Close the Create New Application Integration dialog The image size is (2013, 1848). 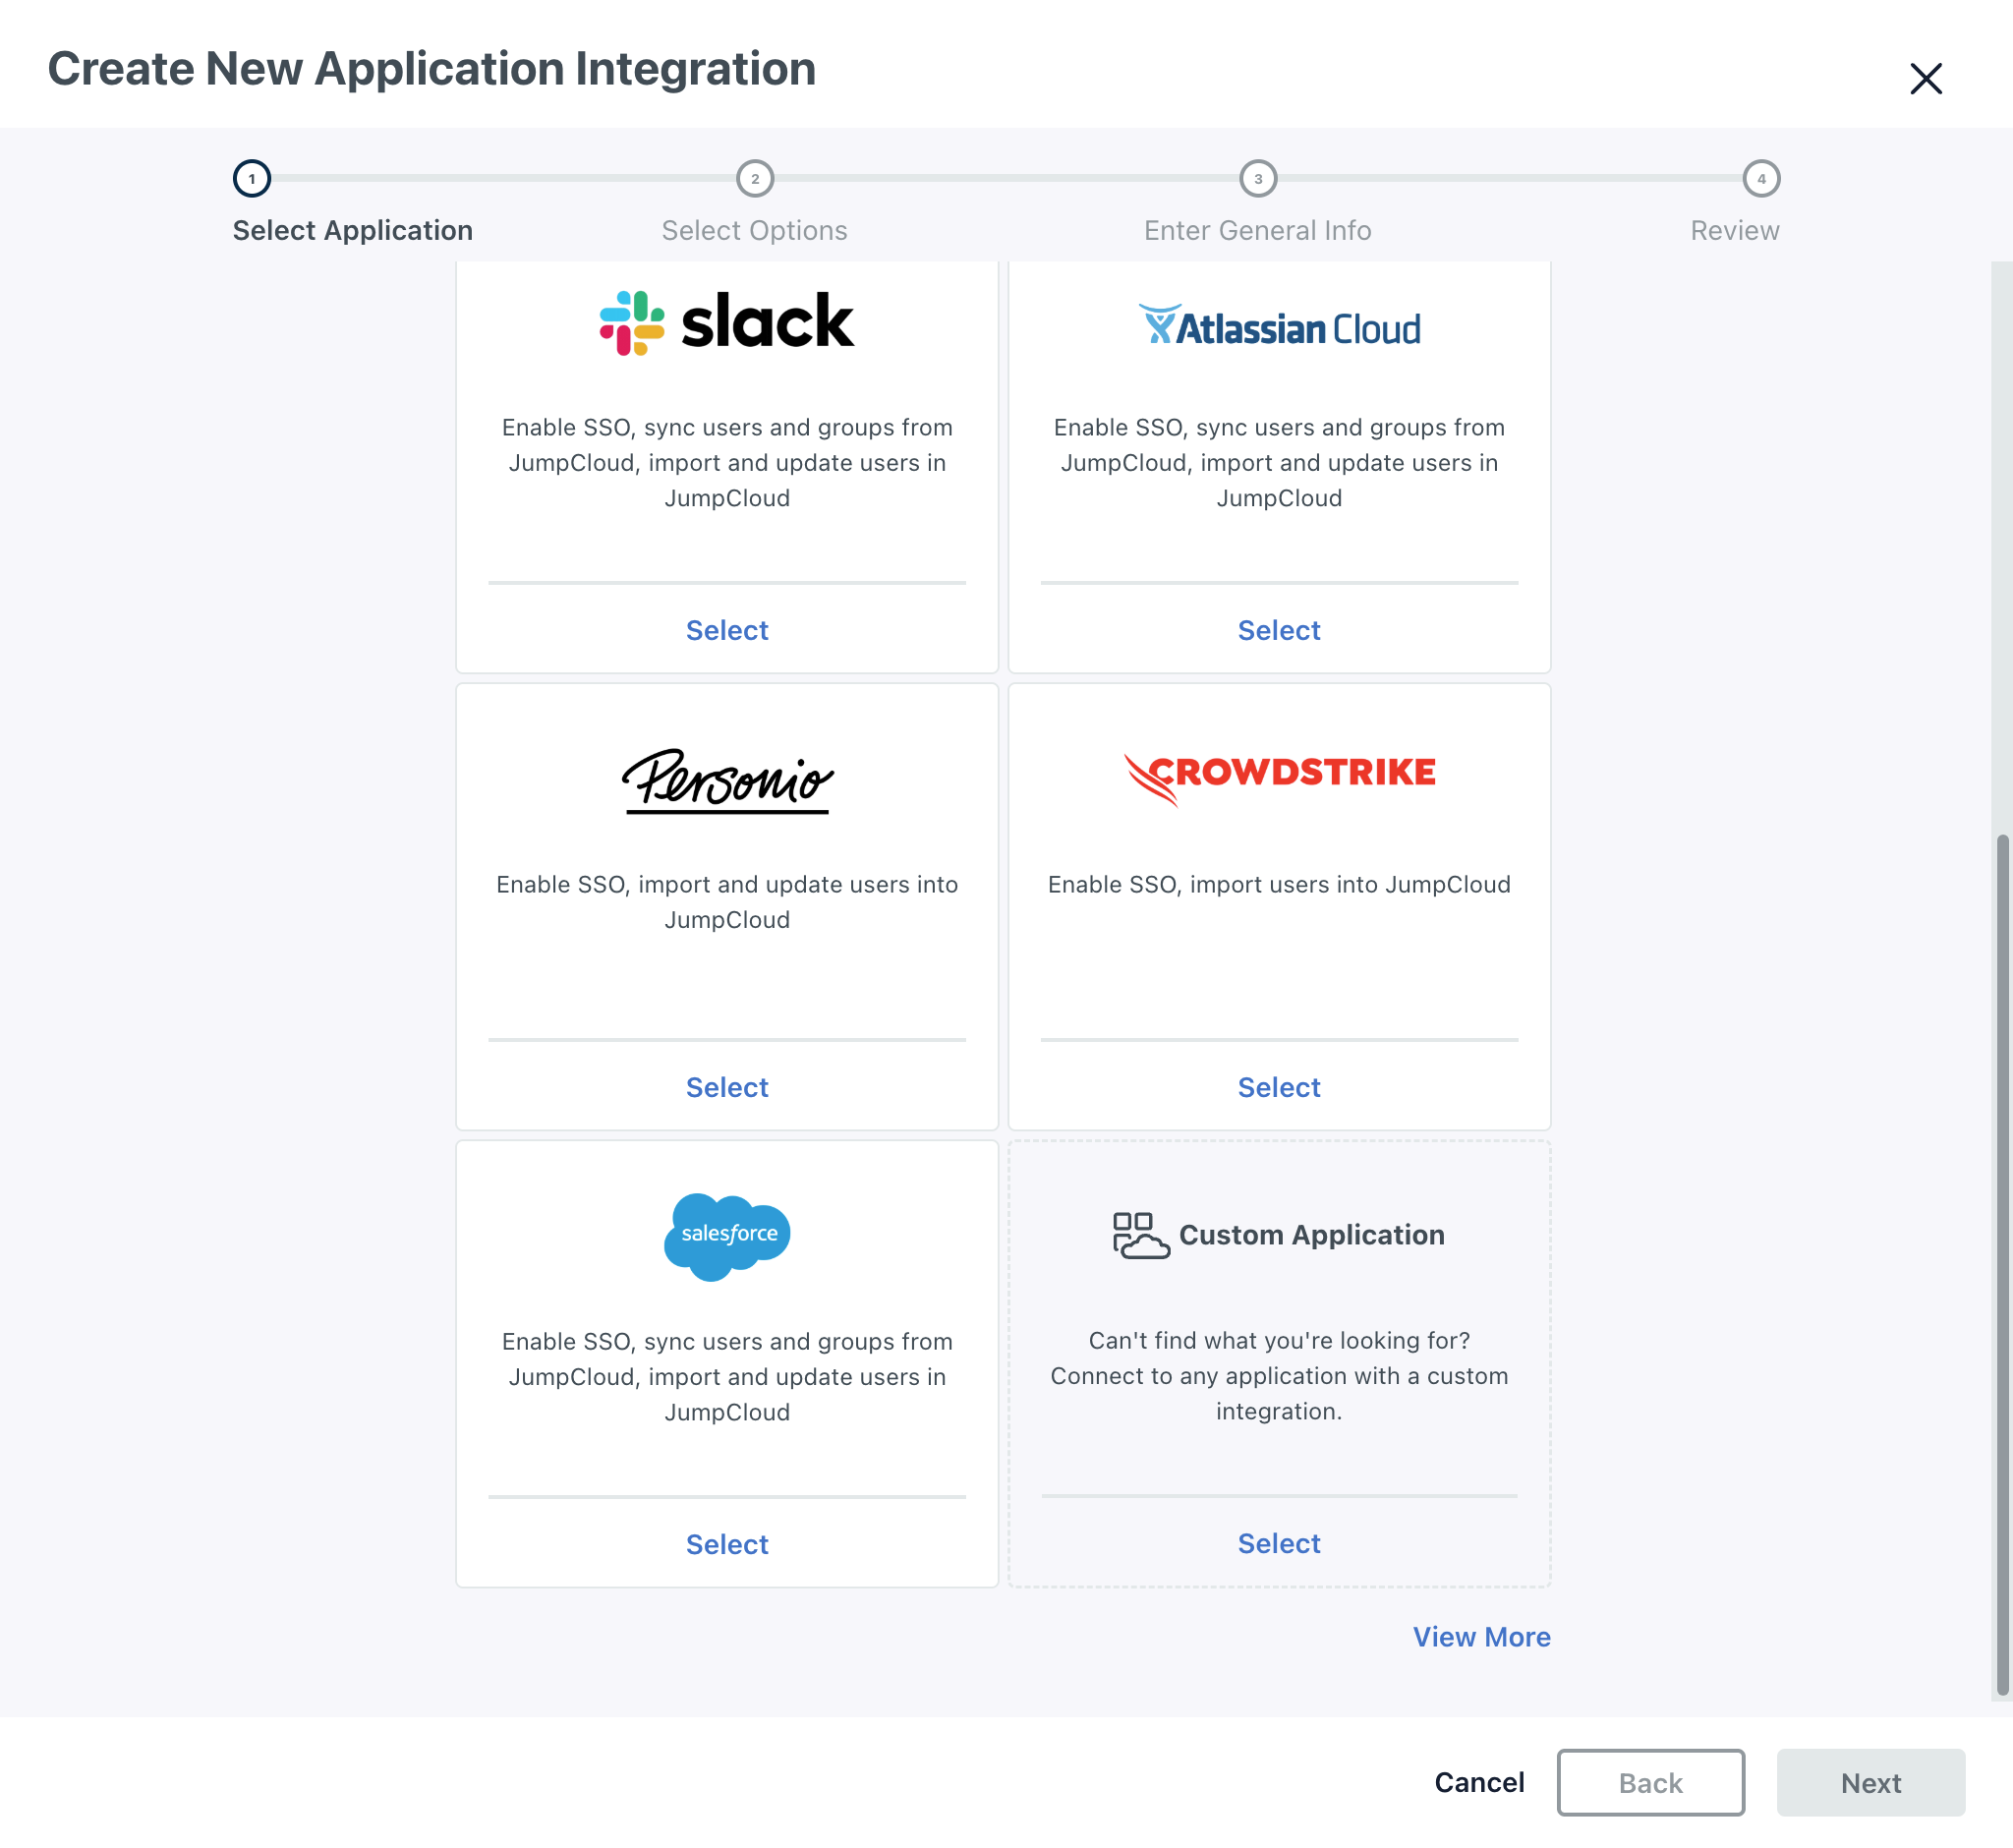(1925, 79)
